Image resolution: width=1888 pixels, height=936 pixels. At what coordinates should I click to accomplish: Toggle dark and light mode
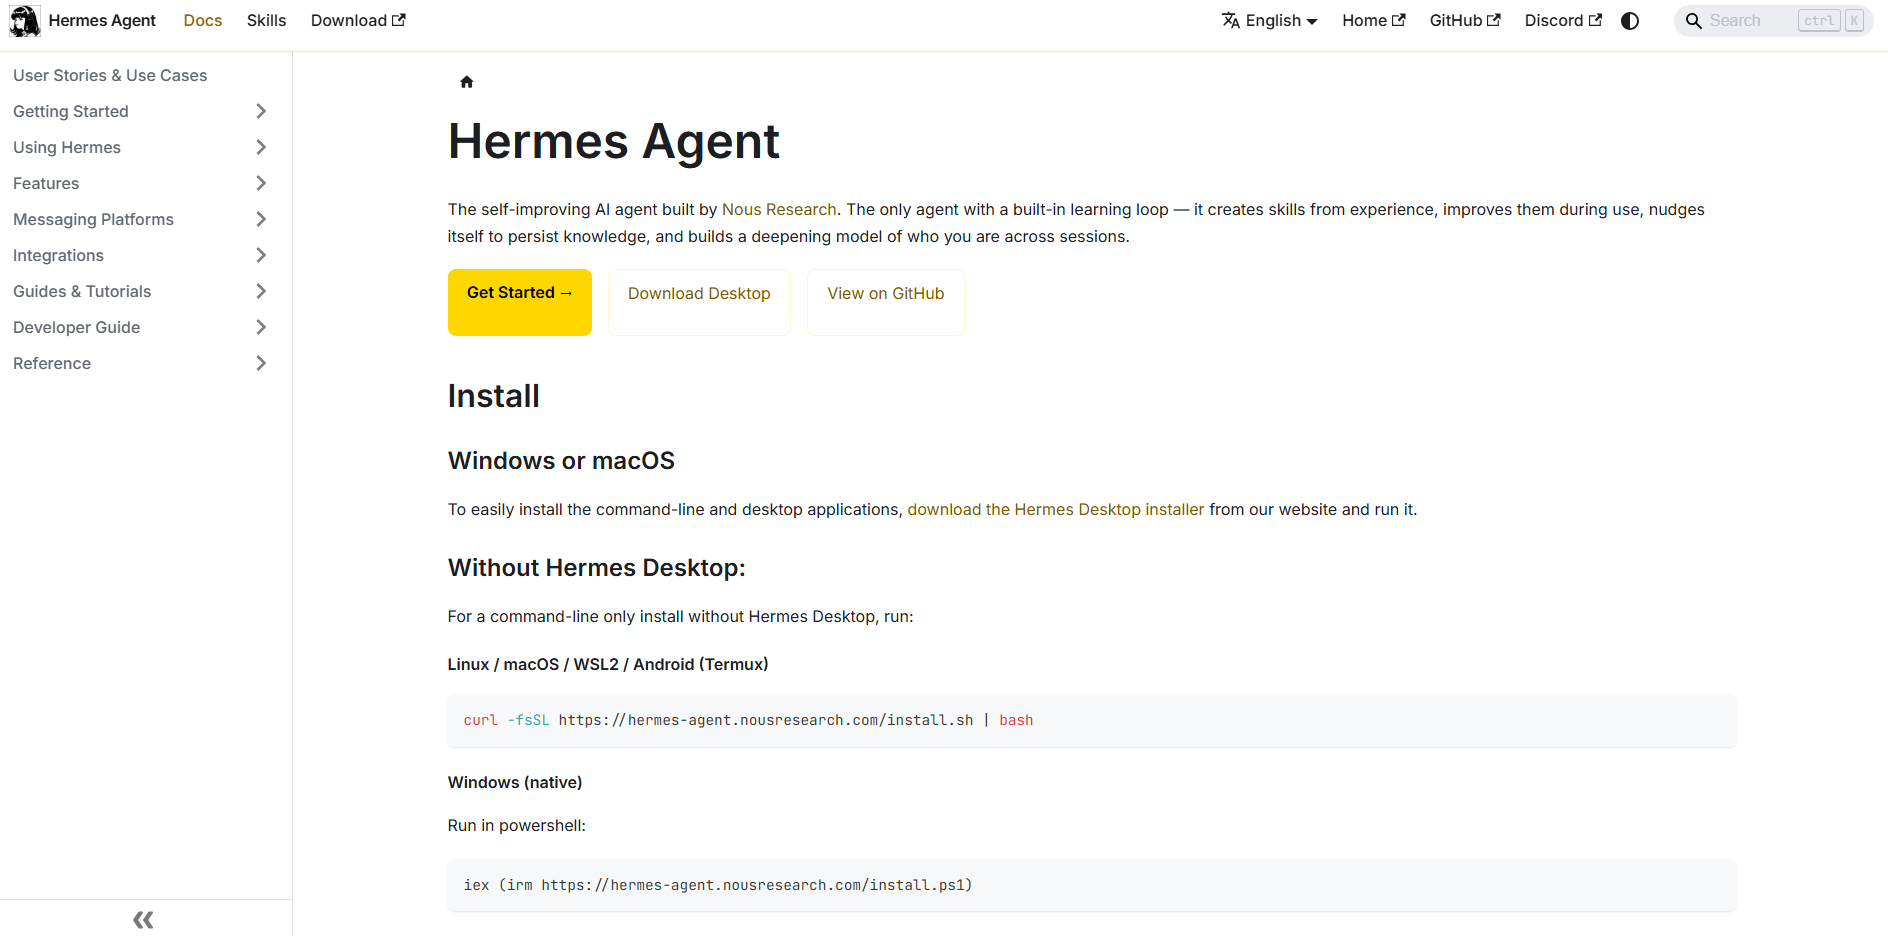(1630, 20)
